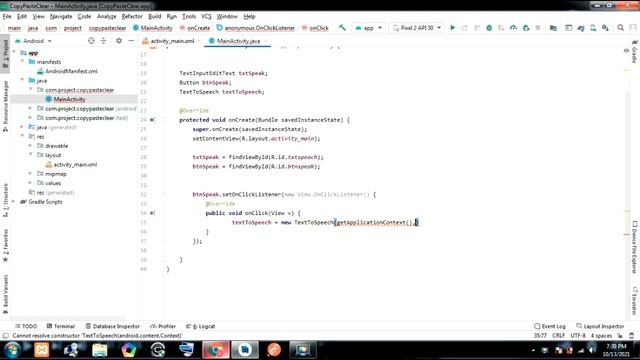Click the copypasteclear breadcrumb in navigation bar
The width and height of the screenshot is (640, 360).
(107, 28)
